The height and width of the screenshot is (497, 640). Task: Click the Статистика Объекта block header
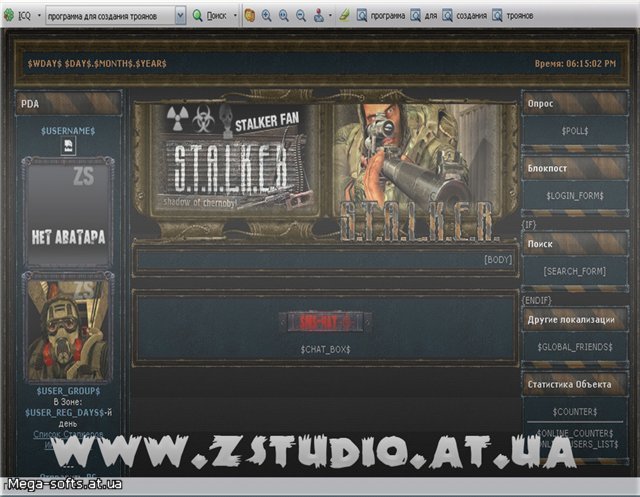(x=575, y=384)
